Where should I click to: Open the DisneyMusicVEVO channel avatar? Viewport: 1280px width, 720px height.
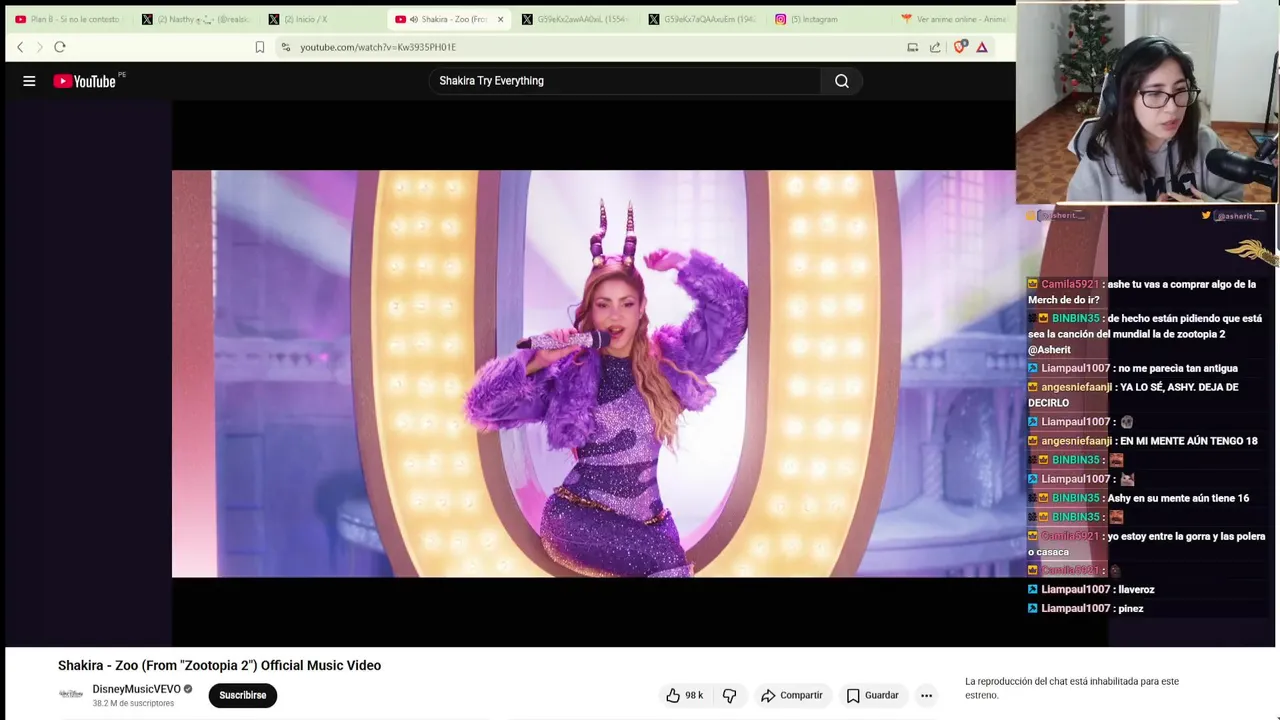coord(71,694)
